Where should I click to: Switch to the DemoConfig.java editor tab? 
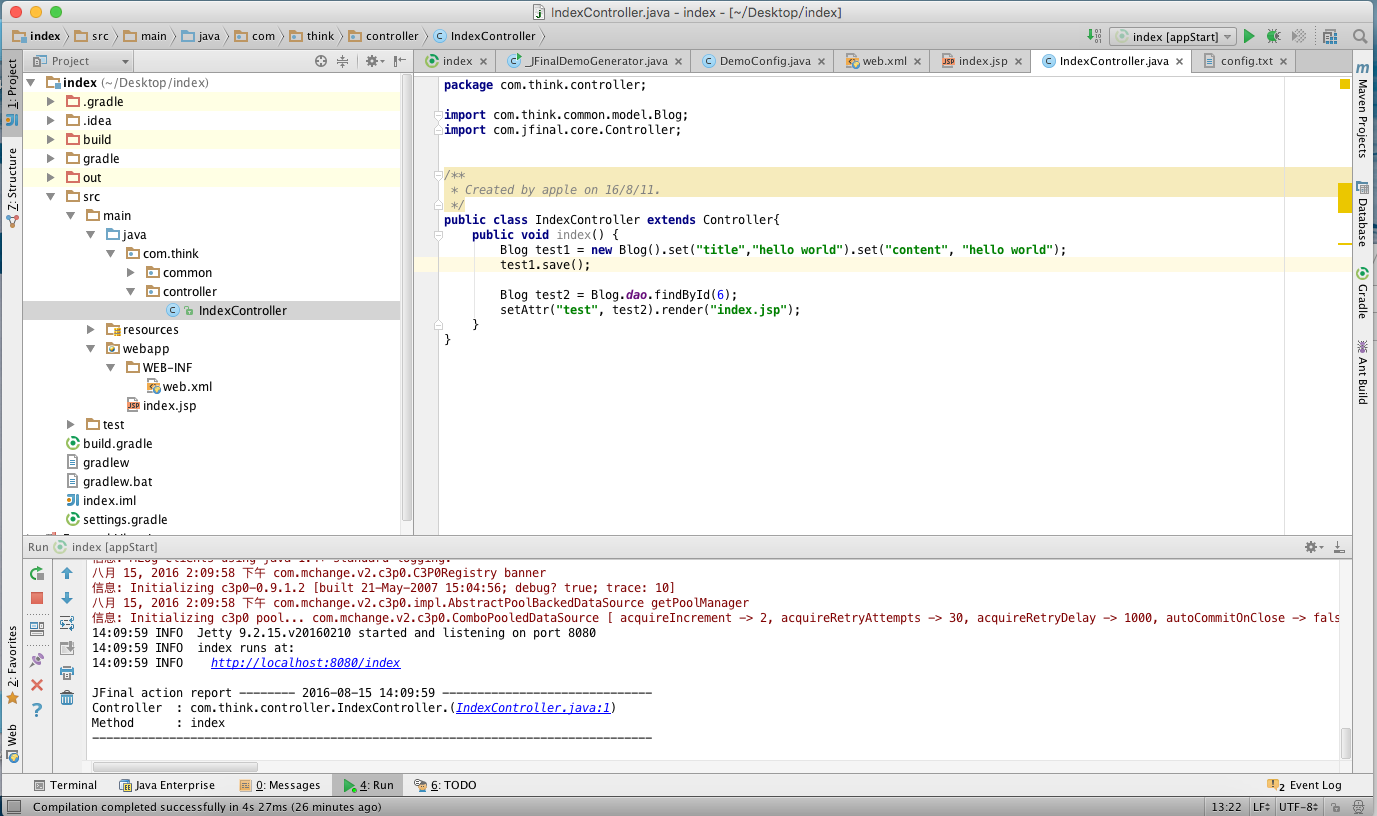coord(764,61)
